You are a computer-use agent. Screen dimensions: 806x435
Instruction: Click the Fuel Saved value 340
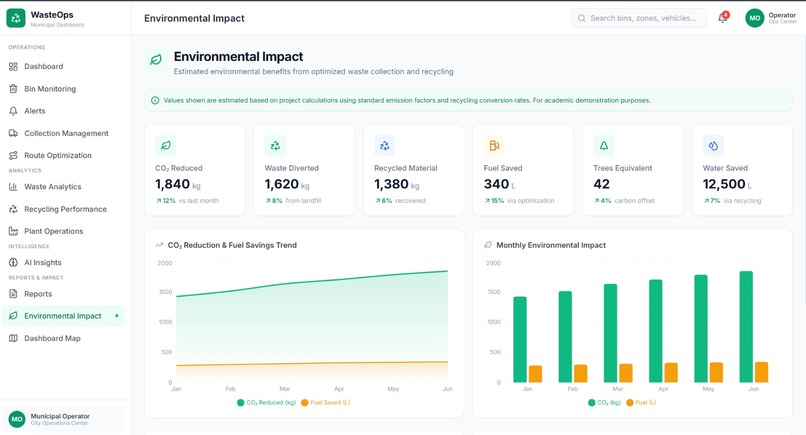(x=497, y=184)
